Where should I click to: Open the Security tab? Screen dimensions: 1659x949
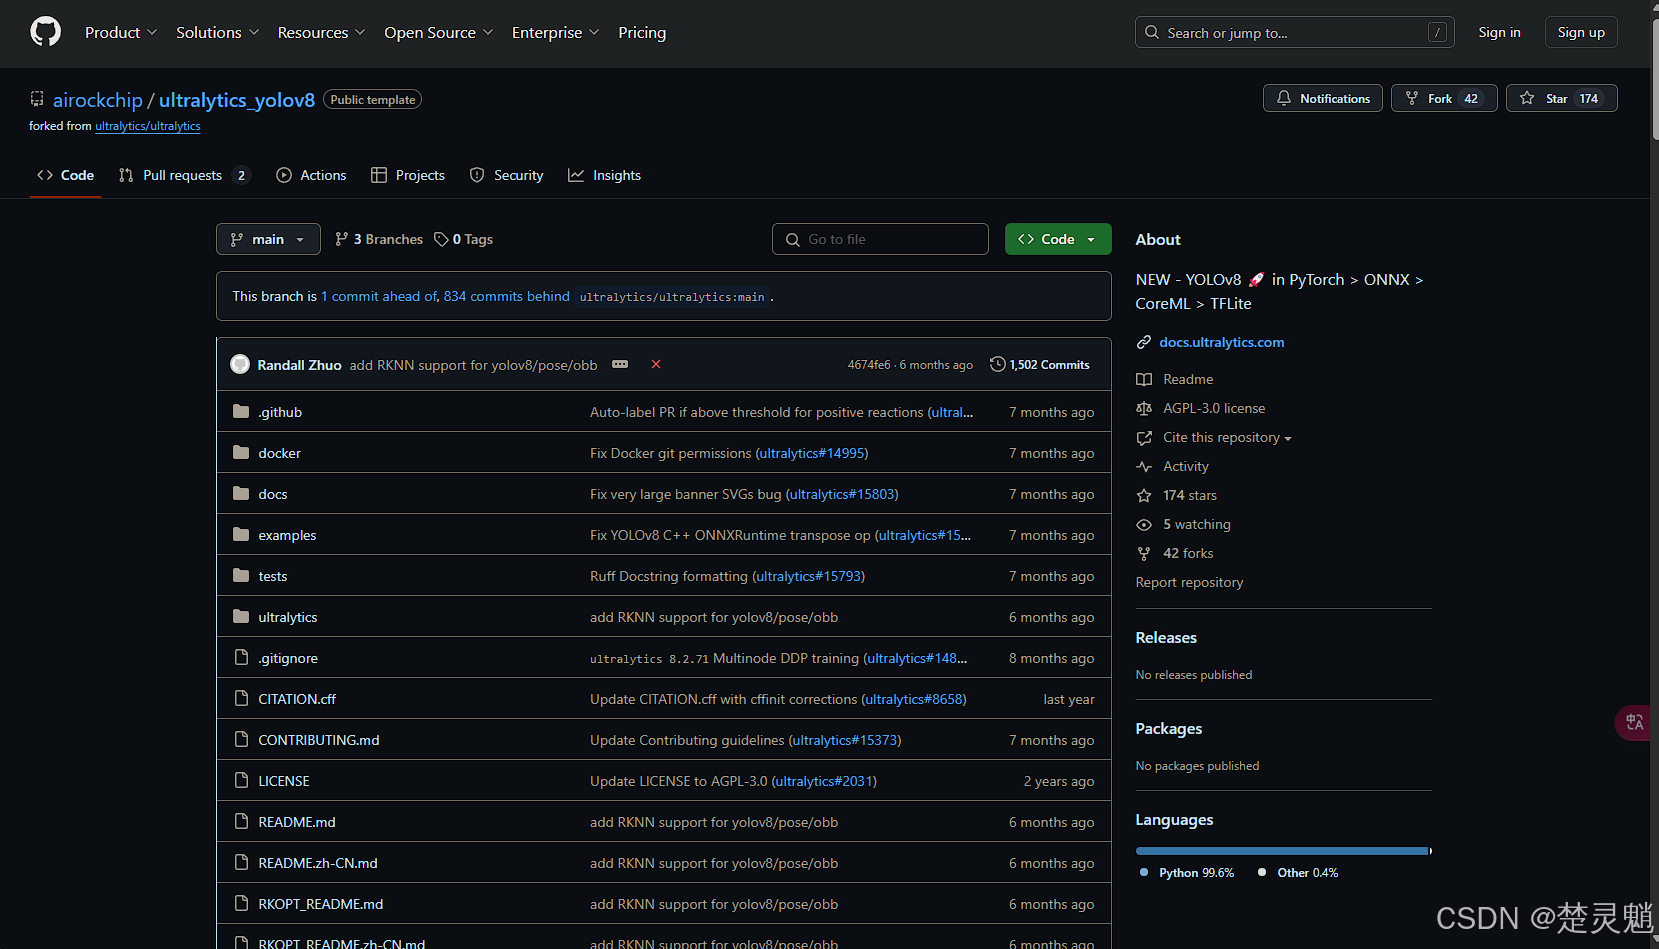[x=506, y=175]
